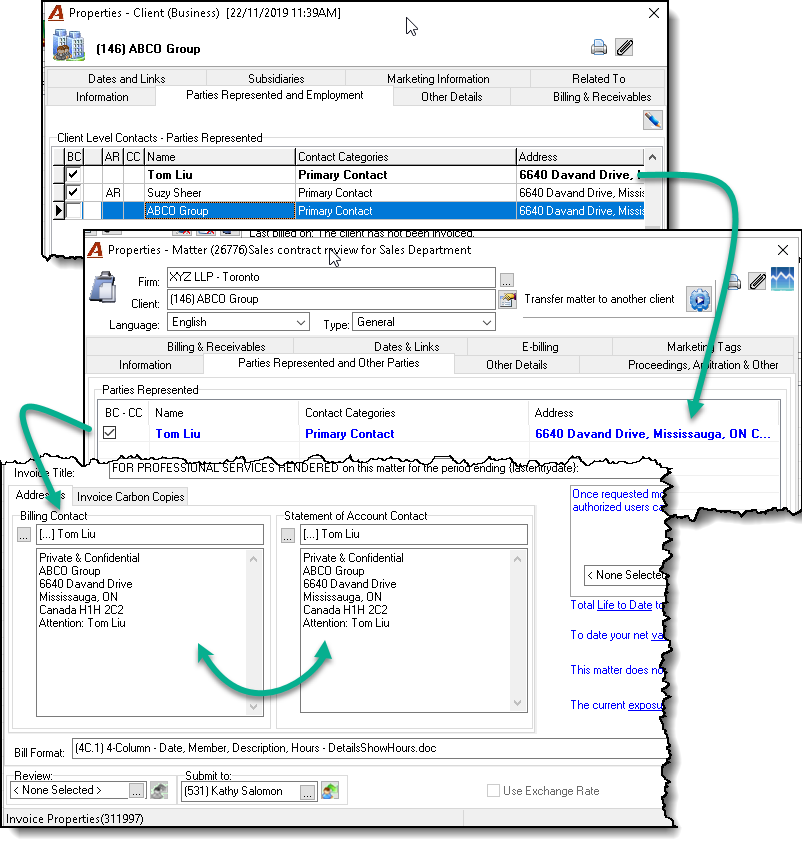Click the Submit to ellipsis lookup button
The image size is (802, 848).
(x=307, y=792)
